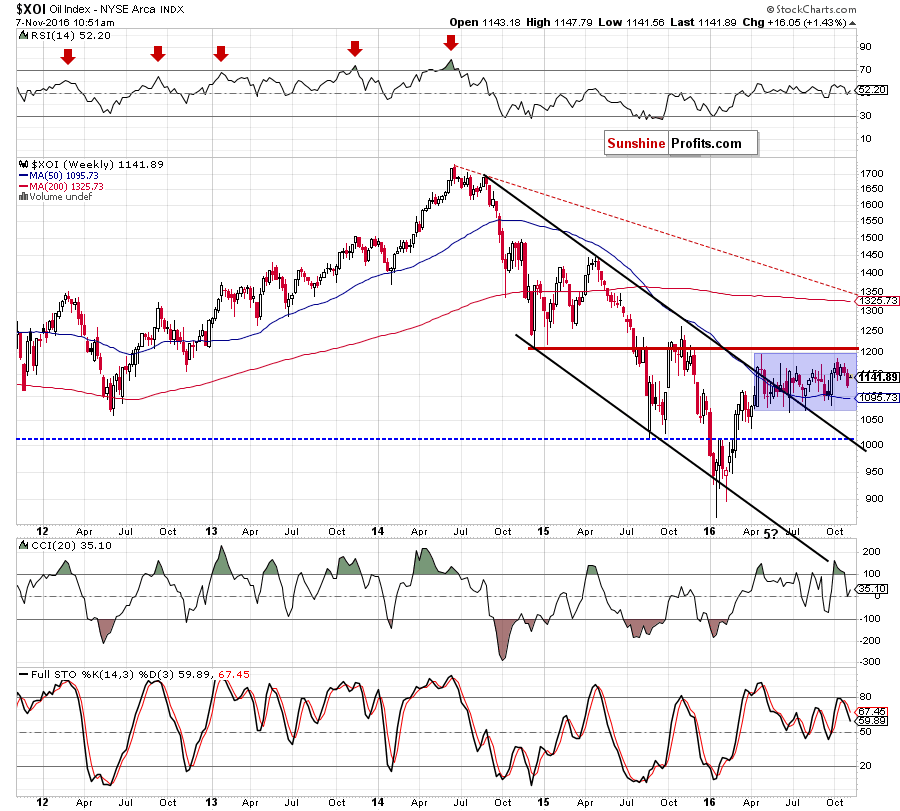The height and width of the screenshot is (811, 900).
Task: Click the MA(200) 1325.73 legend text
Action: pyautogui.click(x=66, y=187)
